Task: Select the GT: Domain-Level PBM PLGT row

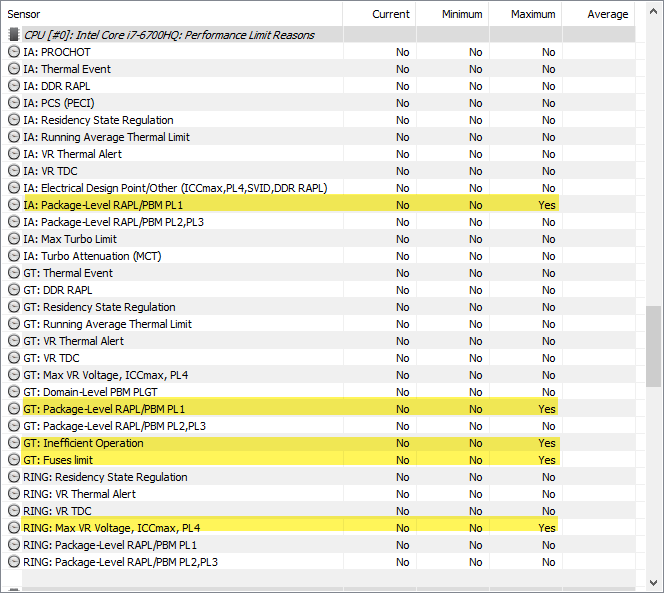Action: click(x=318, y=392)
